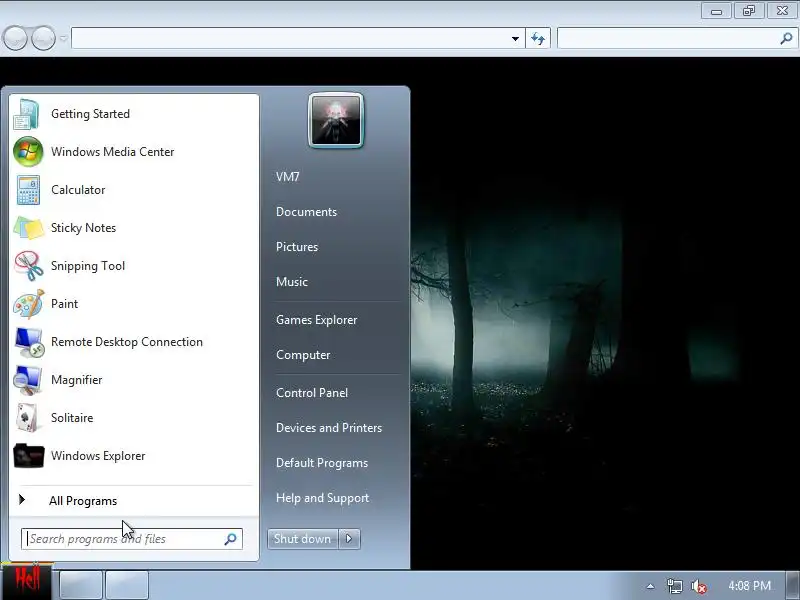Click the Hell start button

point(26,581)
